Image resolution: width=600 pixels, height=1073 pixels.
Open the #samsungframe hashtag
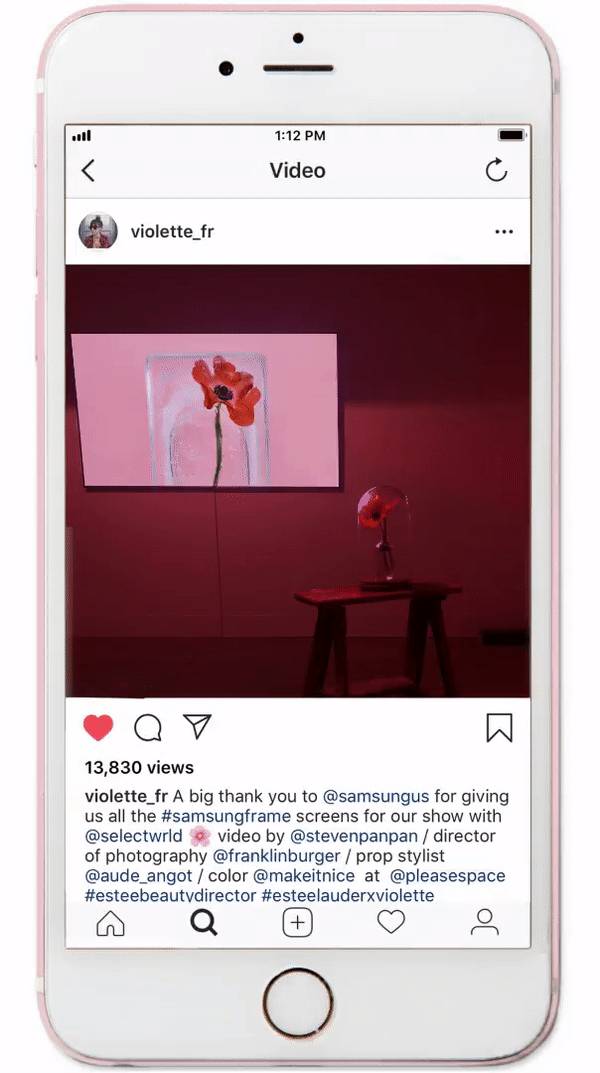tap(226, 816)
